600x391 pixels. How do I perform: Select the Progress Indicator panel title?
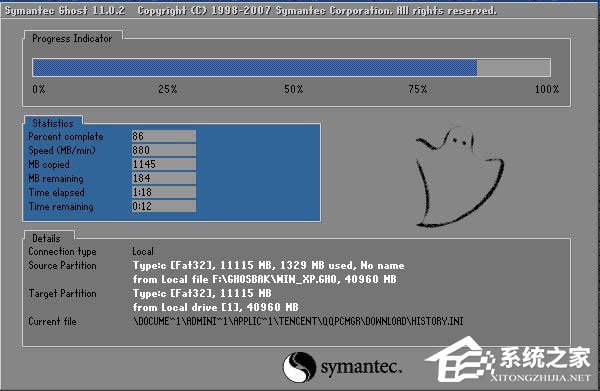(72, 39)
